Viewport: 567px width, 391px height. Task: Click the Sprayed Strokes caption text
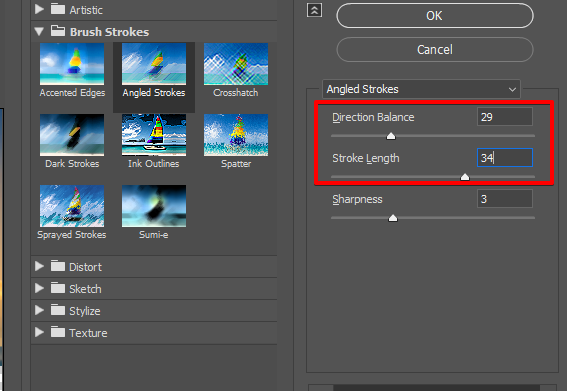coord(72,235)
